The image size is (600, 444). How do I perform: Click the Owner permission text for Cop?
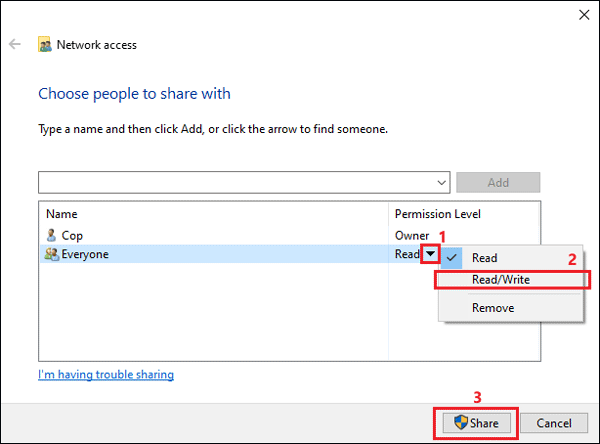coord(412,235)
